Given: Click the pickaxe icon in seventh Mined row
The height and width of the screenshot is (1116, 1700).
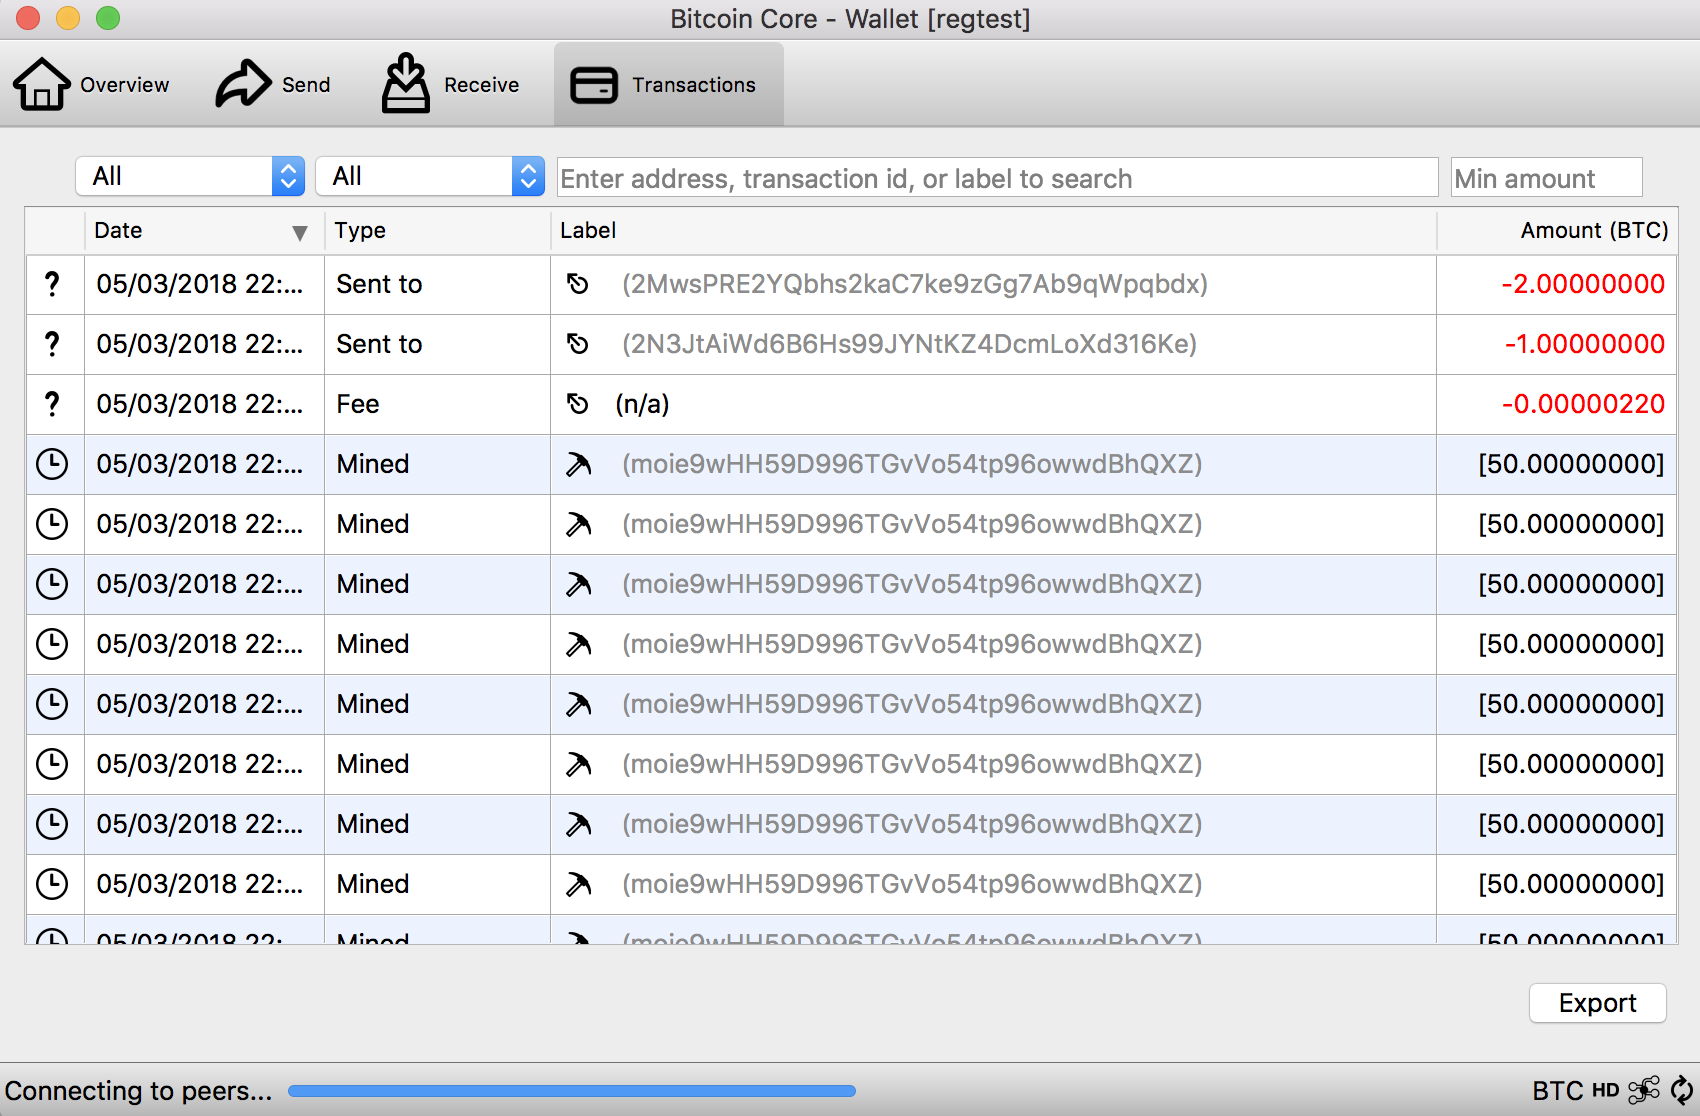Looking at the screenshot, I should (x=578, y=824).
